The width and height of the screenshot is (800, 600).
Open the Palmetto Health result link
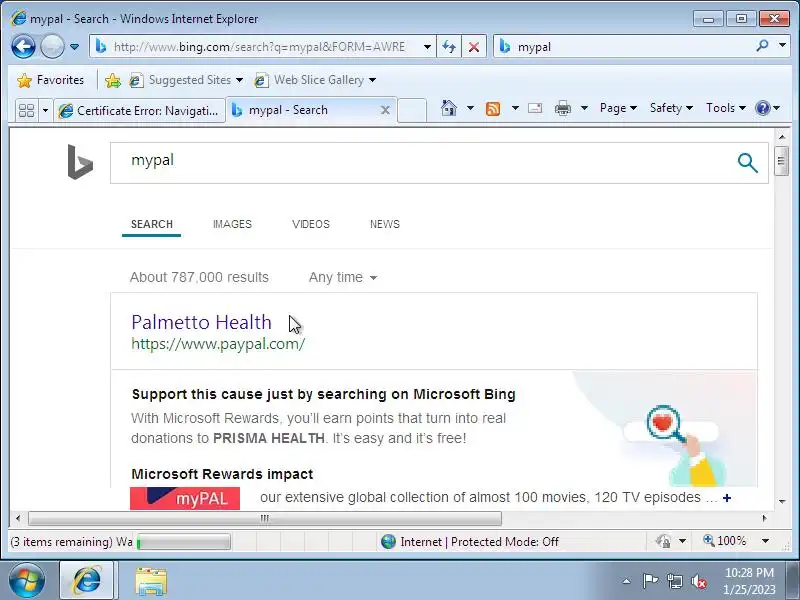pos(201,322)
